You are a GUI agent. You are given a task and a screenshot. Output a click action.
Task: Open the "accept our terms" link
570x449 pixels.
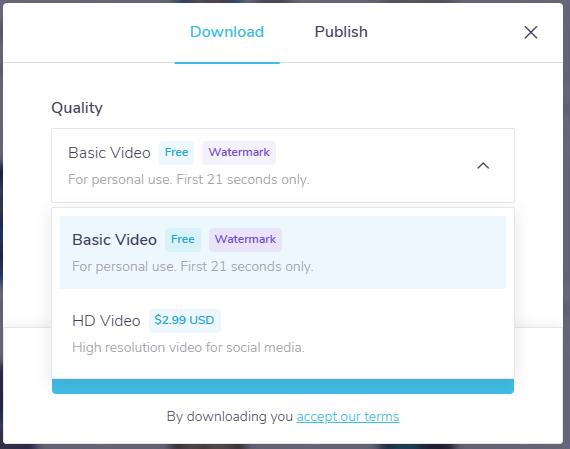348,417
